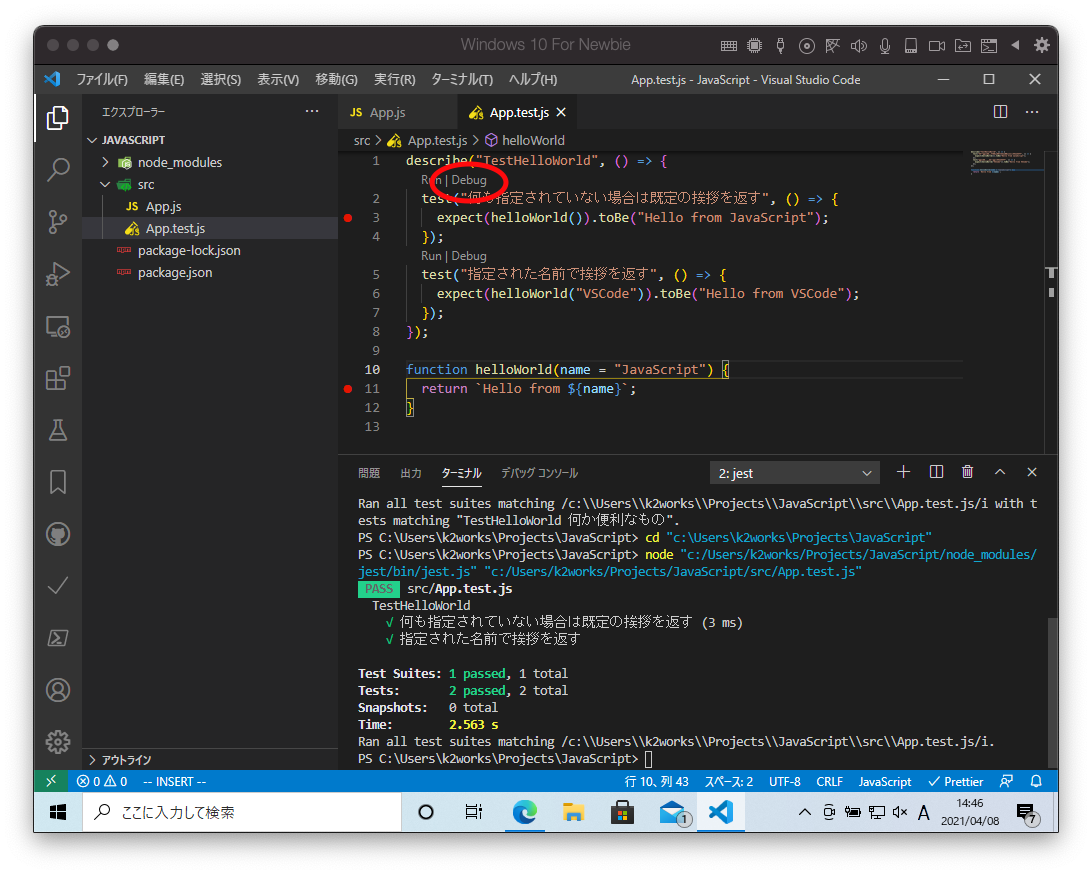This screenshot has width=1092, height=874.
Task: Toggle breakpoint on line 3
Action: point(347,217)
